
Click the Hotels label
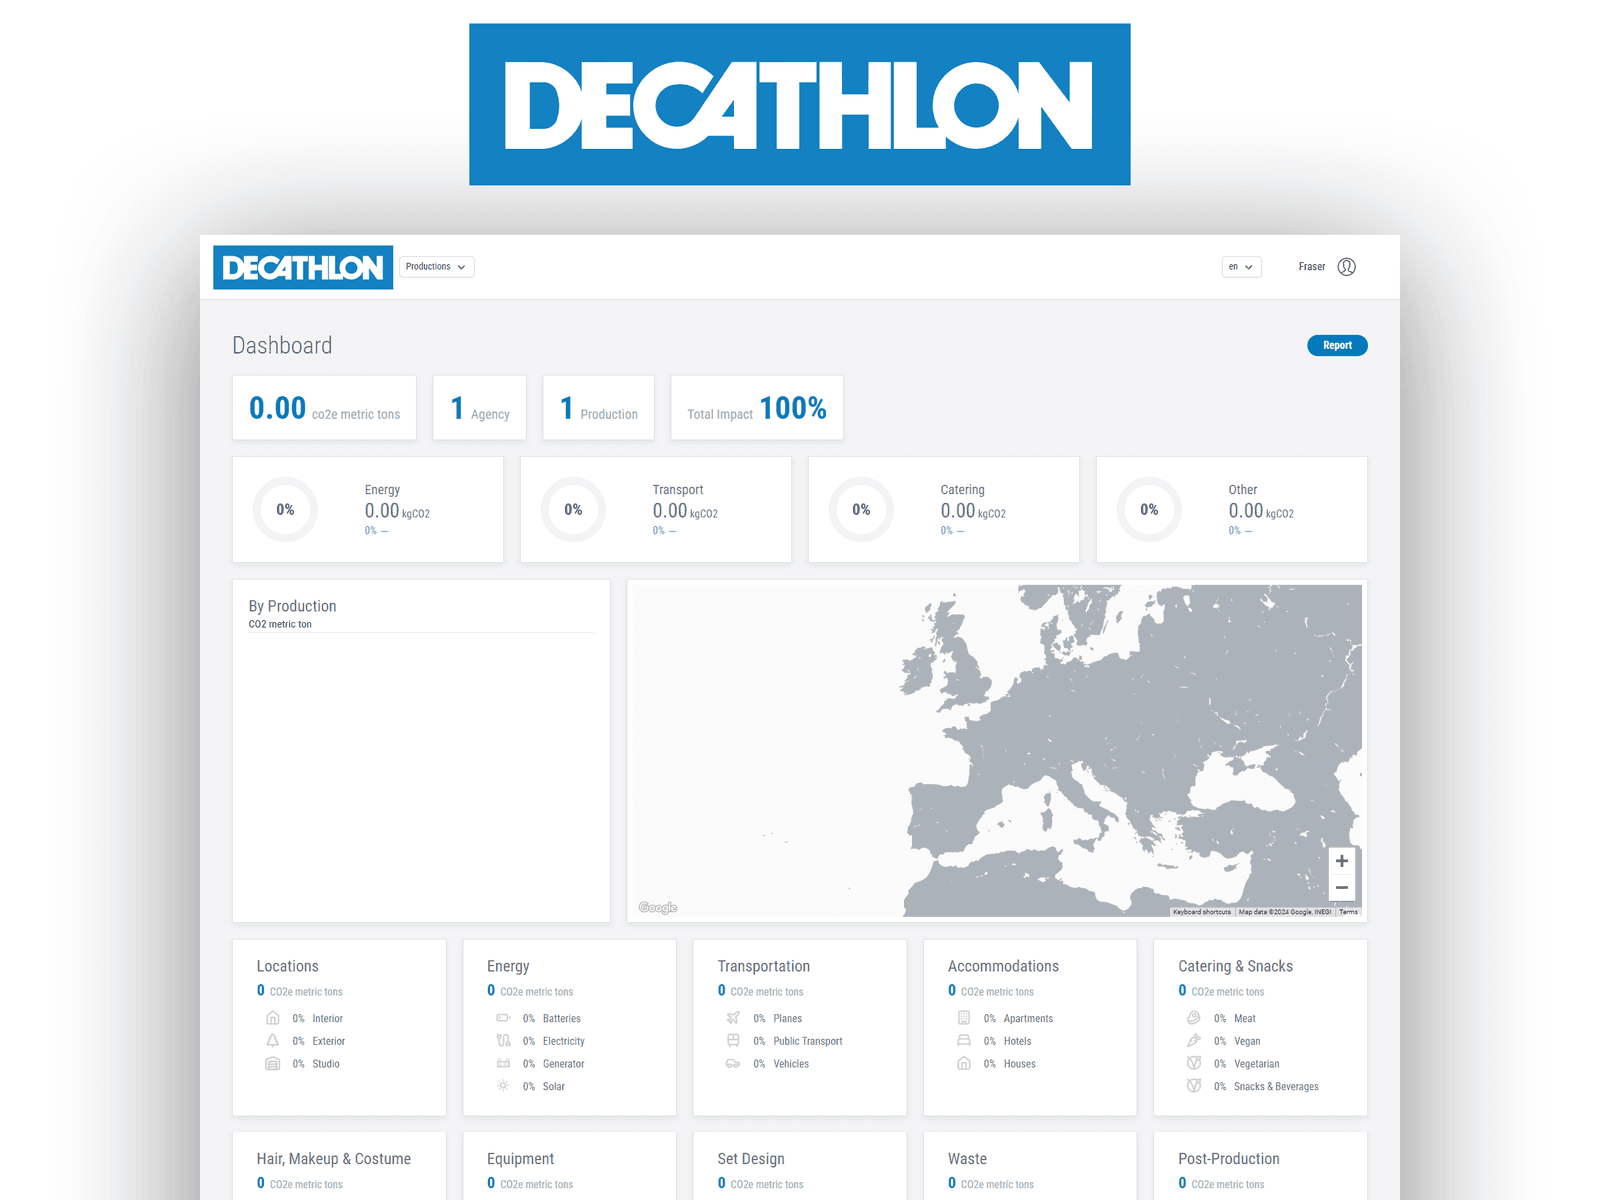1017,1041
